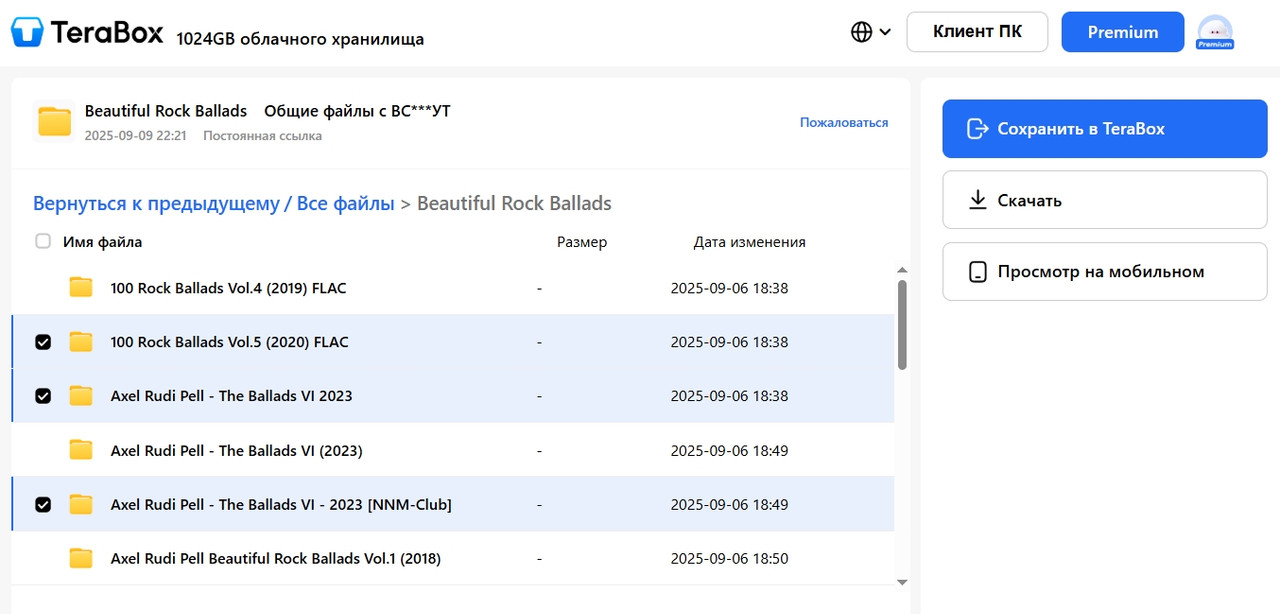Open folder Axel Rudi Pell - The Ballads VI 2023

231,396
